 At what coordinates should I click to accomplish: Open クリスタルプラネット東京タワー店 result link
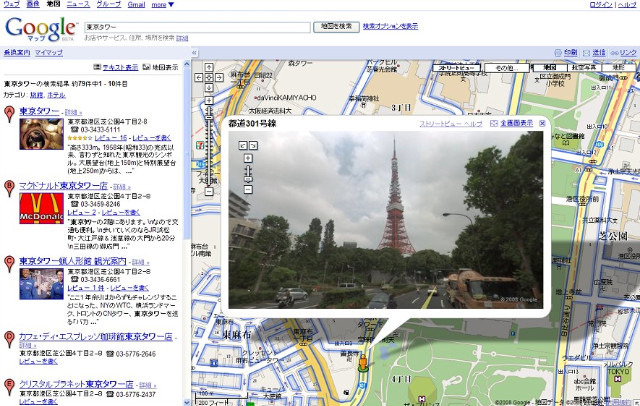(76, 384)
